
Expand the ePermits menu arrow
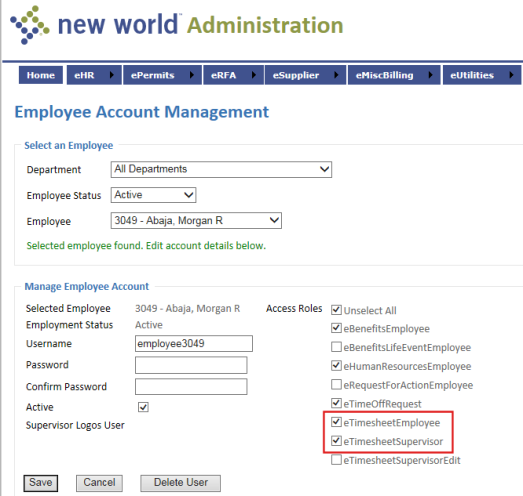(x=191, y=75)
